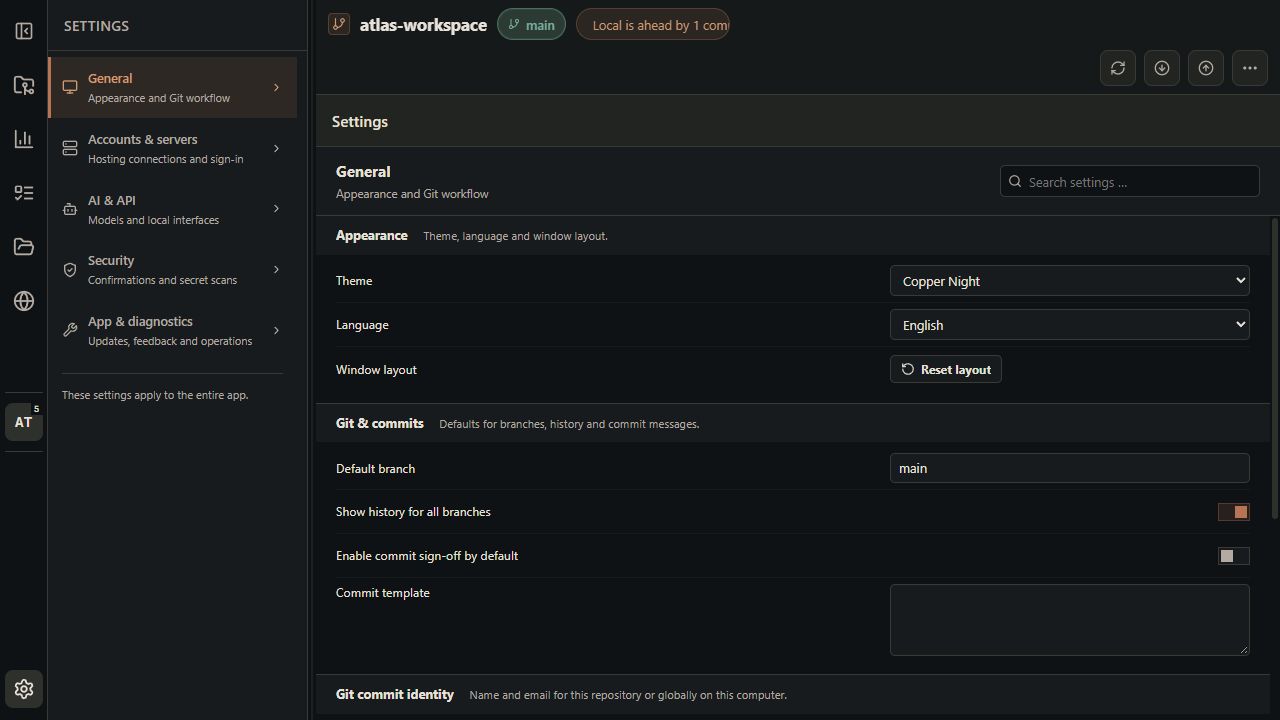Screen dimensions: 1280x720
Task: Expand General chevron in settings list
Action: [277, 88]
